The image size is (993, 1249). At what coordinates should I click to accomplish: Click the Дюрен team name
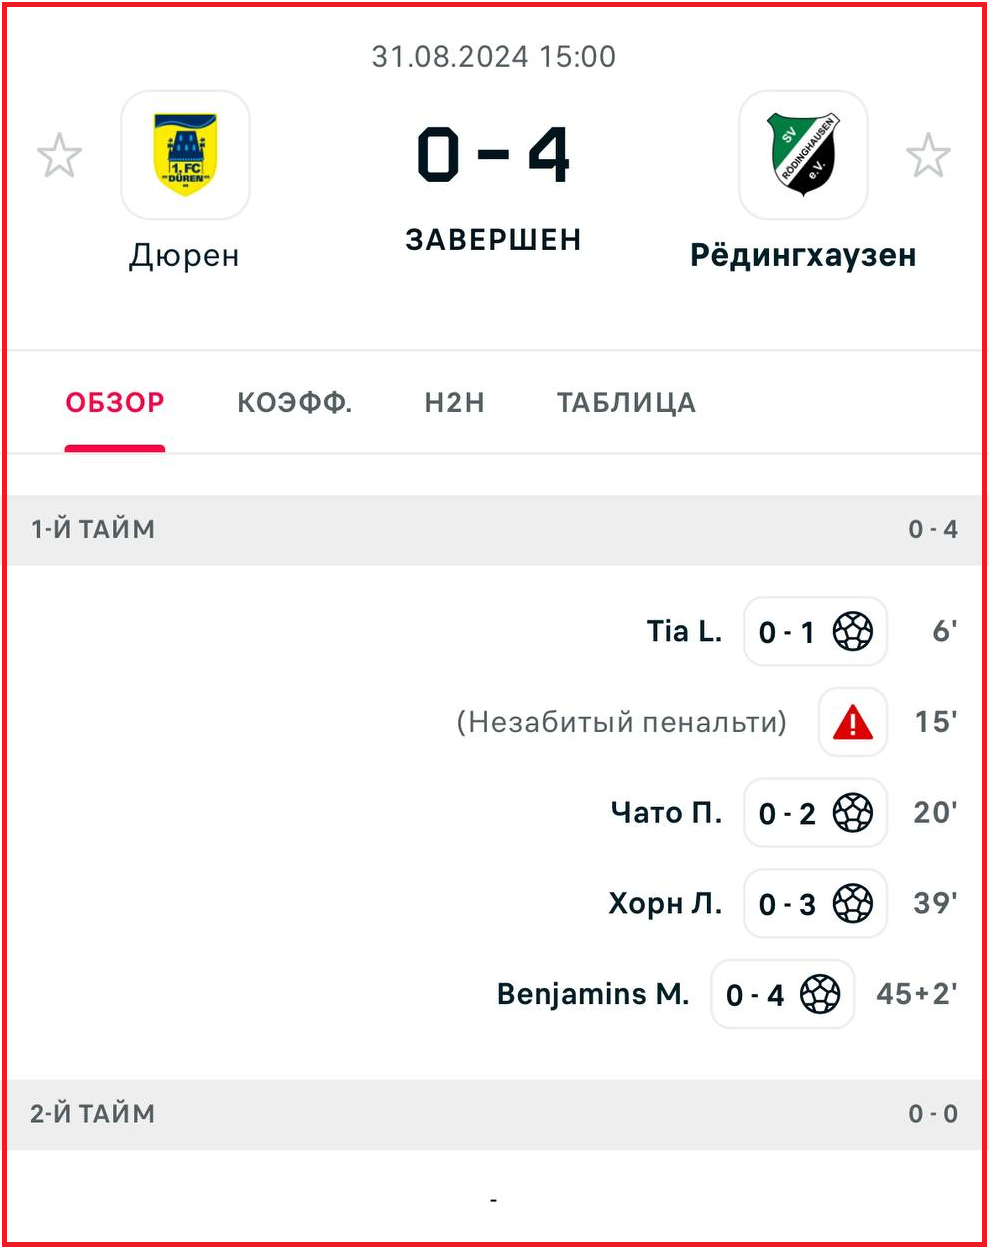coord(185,256)
